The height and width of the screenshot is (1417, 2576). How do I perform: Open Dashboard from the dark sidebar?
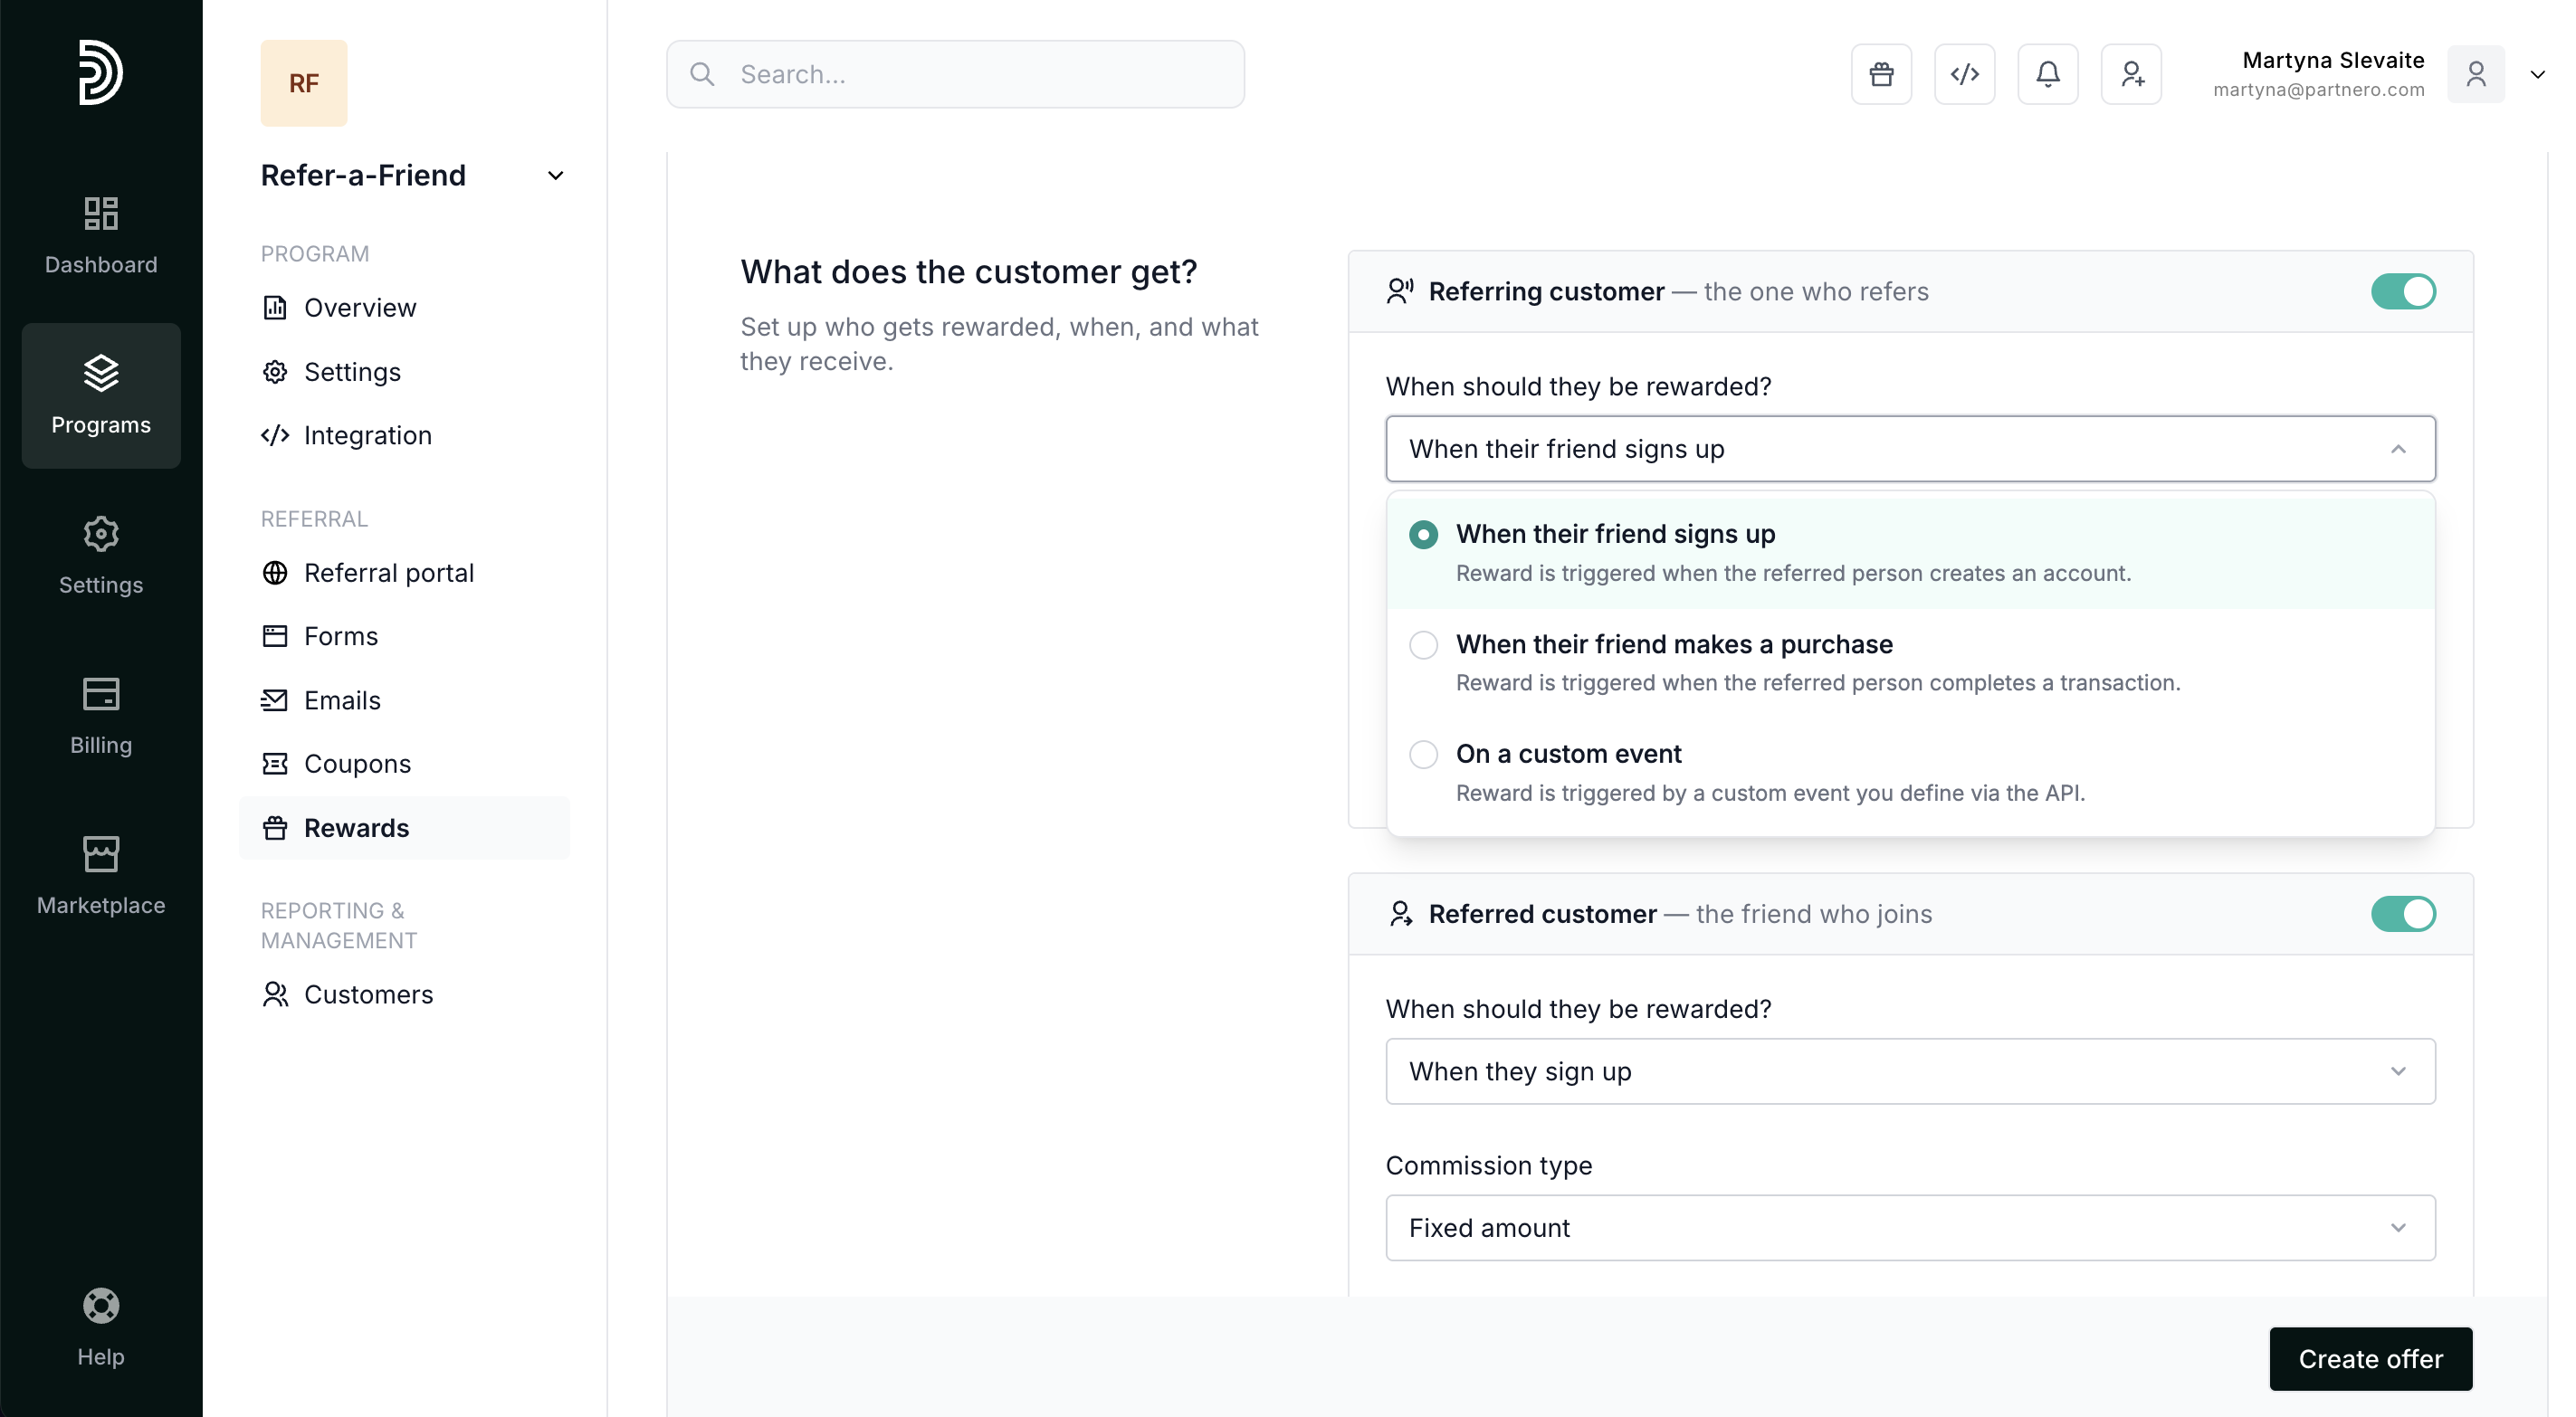pyautogui.click(x=101, y=236)
